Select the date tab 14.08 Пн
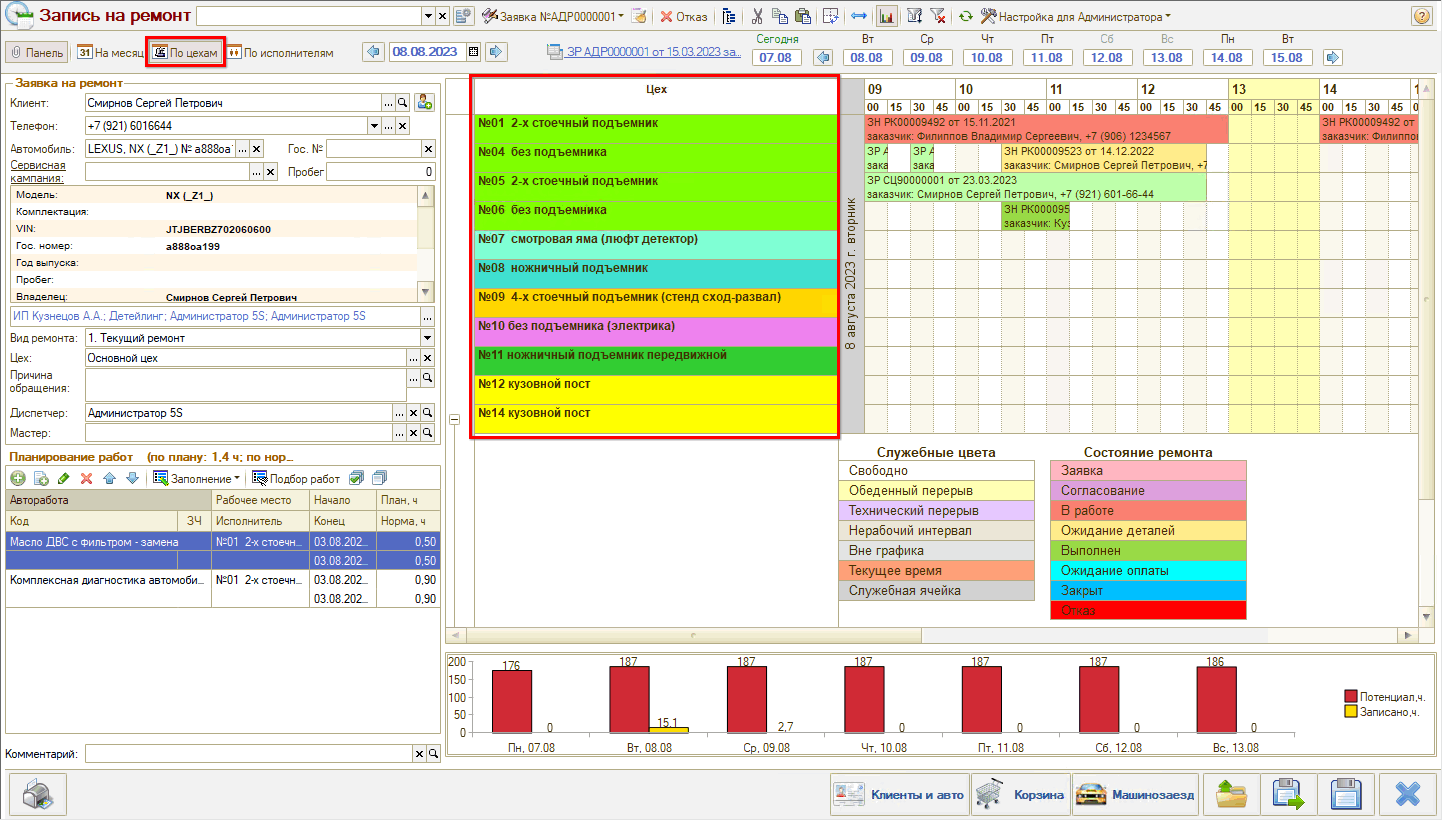Viewport: 1442px width, 820px height. pos(1227,58)
